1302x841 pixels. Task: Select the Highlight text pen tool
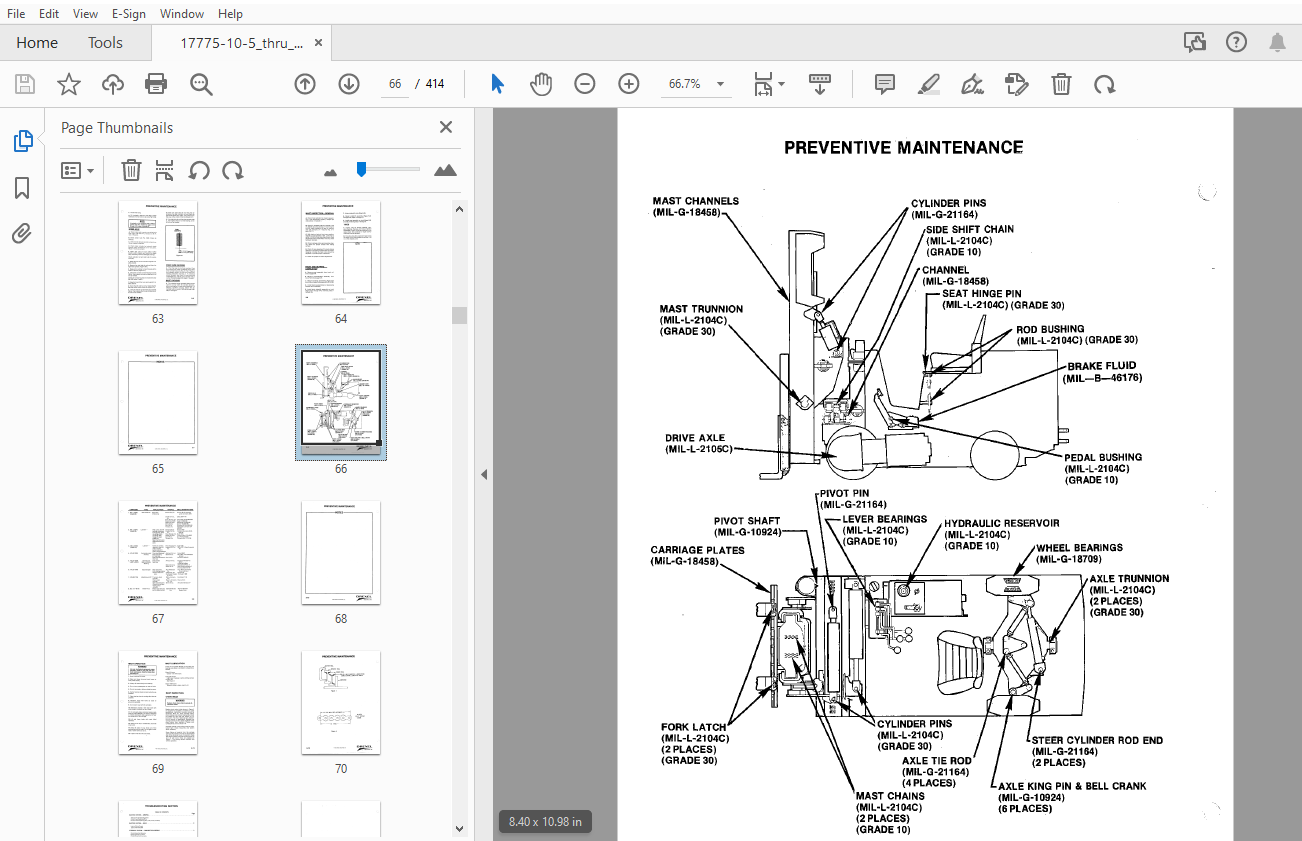[929, 84]
